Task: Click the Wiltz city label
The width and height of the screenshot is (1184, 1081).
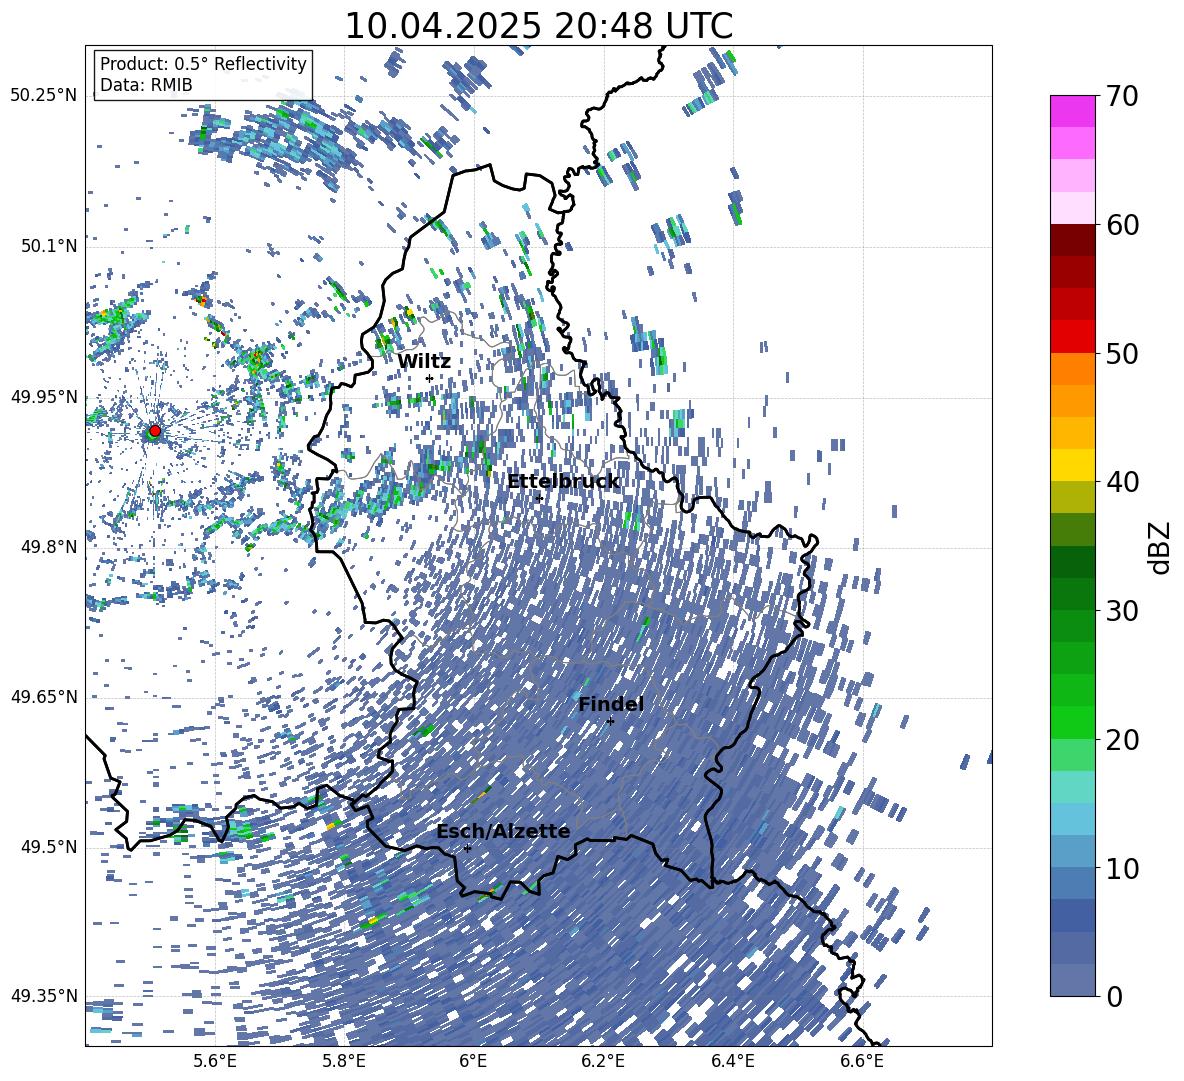Action: 424,361
